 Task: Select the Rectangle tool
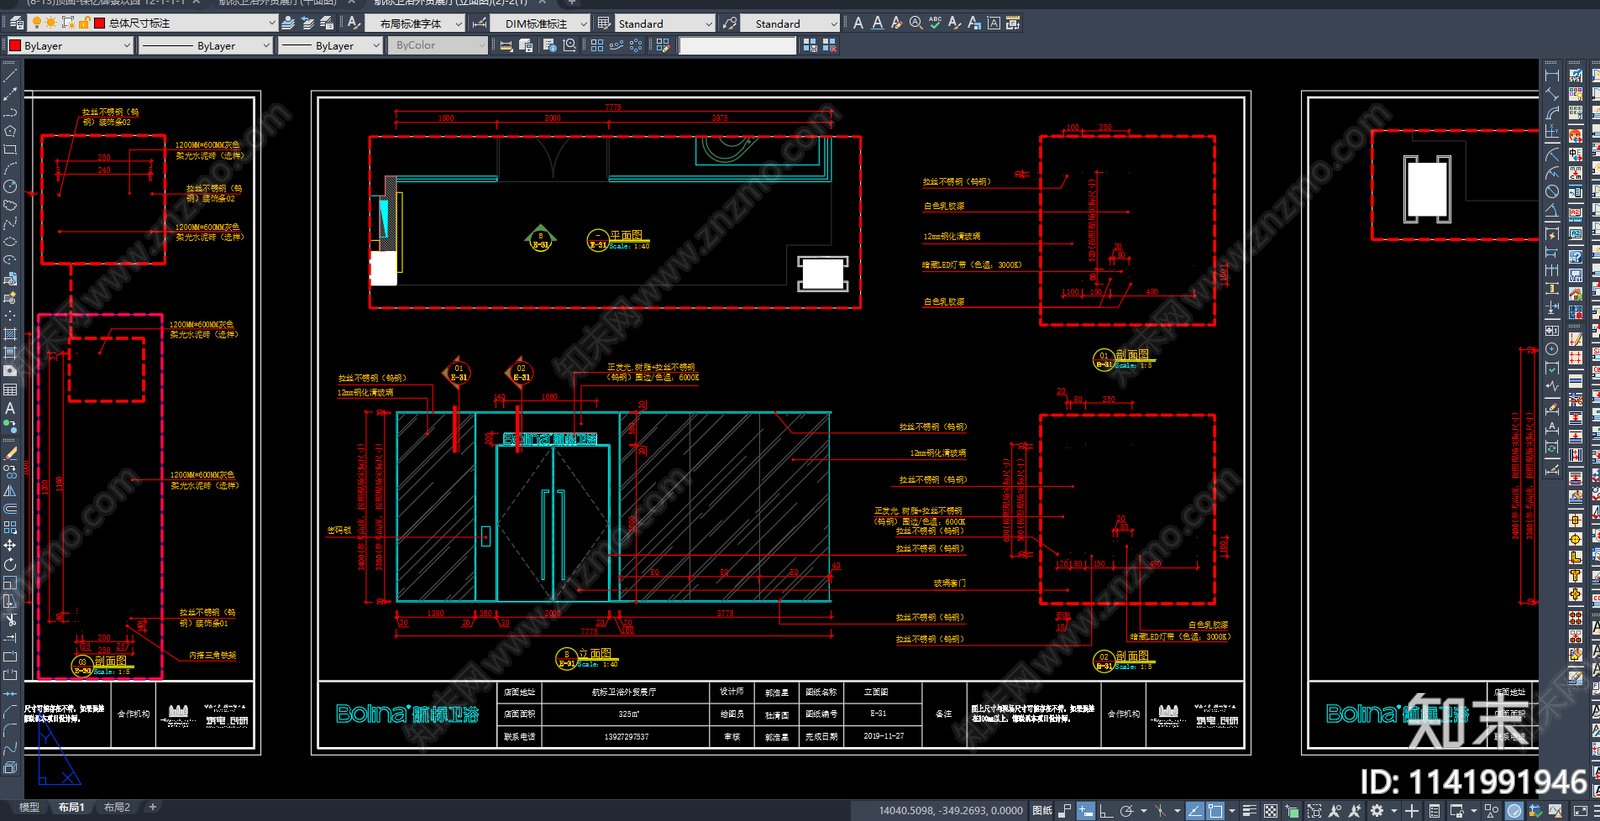point(10,149)
